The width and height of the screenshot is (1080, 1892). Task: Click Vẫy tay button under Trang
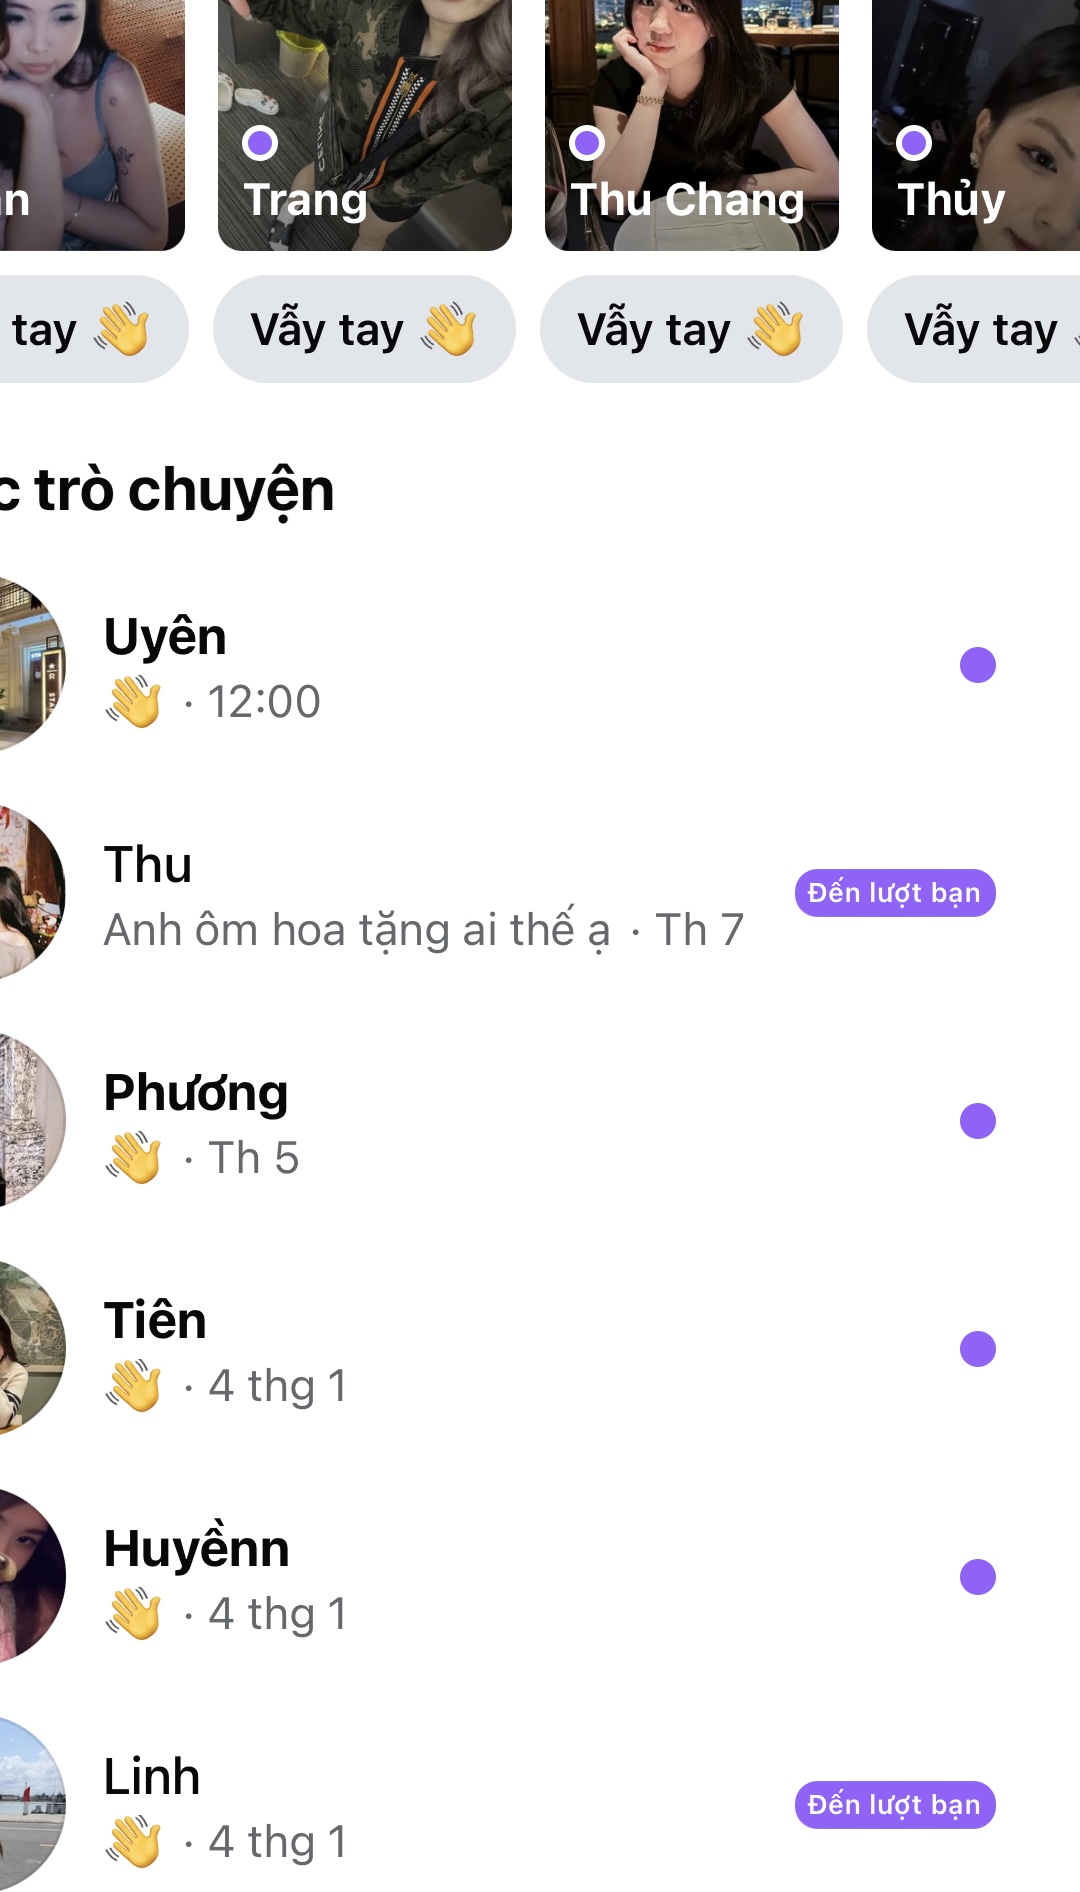(x=364, y=329)
